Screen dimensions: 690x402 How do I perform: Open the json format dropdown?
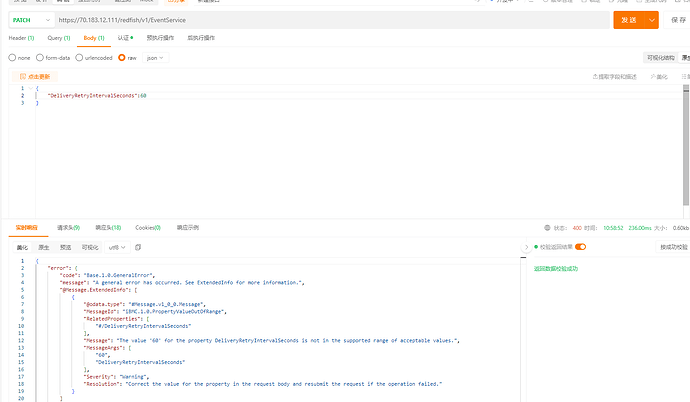155,58
